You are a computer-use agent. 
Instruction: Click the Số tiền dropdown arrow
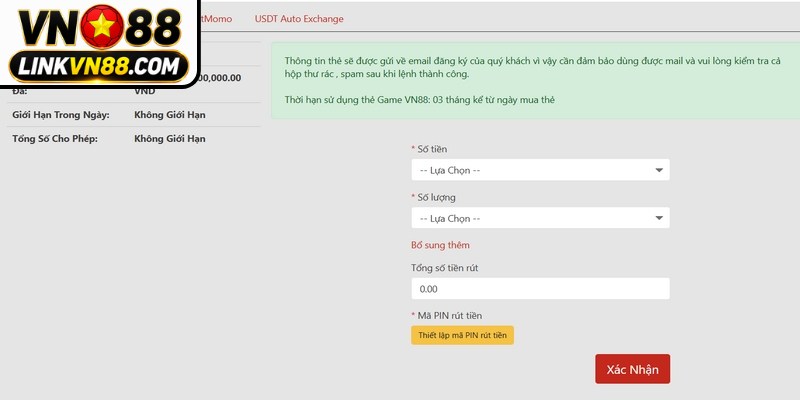point(659,170)
